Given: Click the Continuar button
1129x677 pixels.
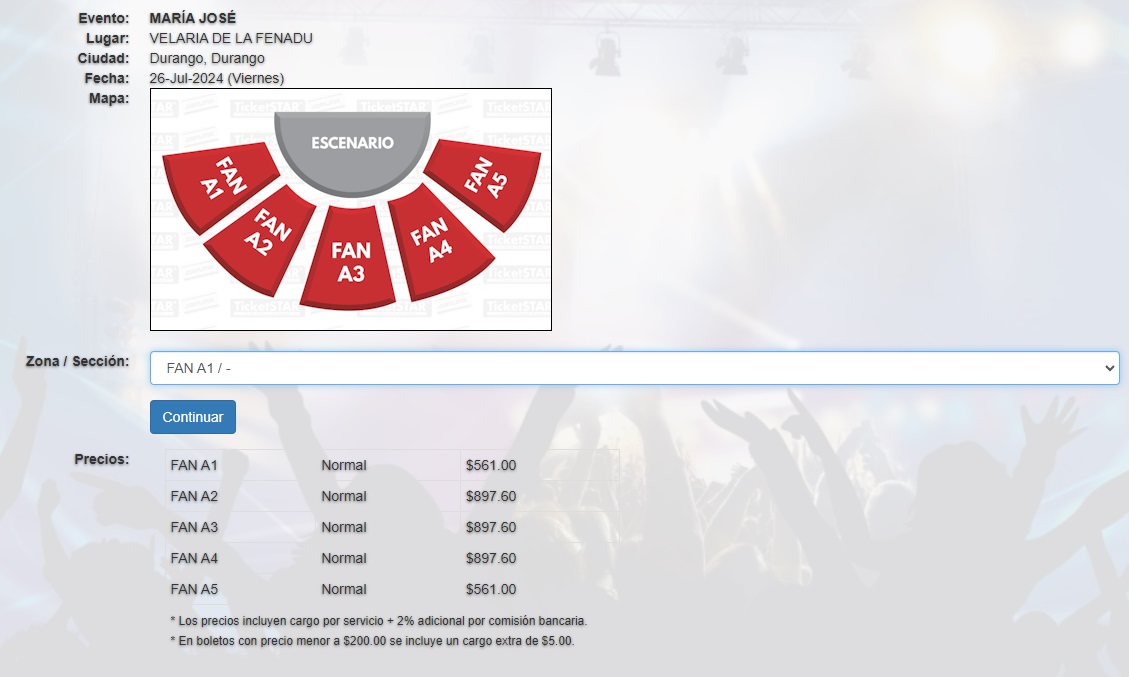Looking at the screenshot, I should coord(193,417).
